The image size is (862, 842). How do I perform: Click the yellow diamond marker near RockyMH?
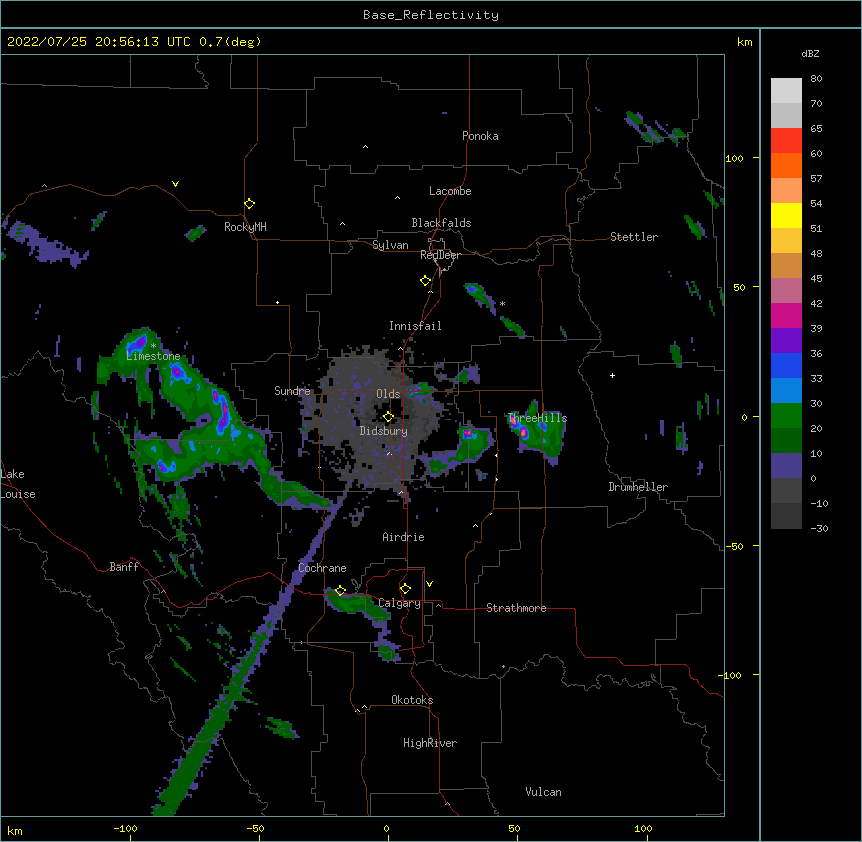point(249,204)
